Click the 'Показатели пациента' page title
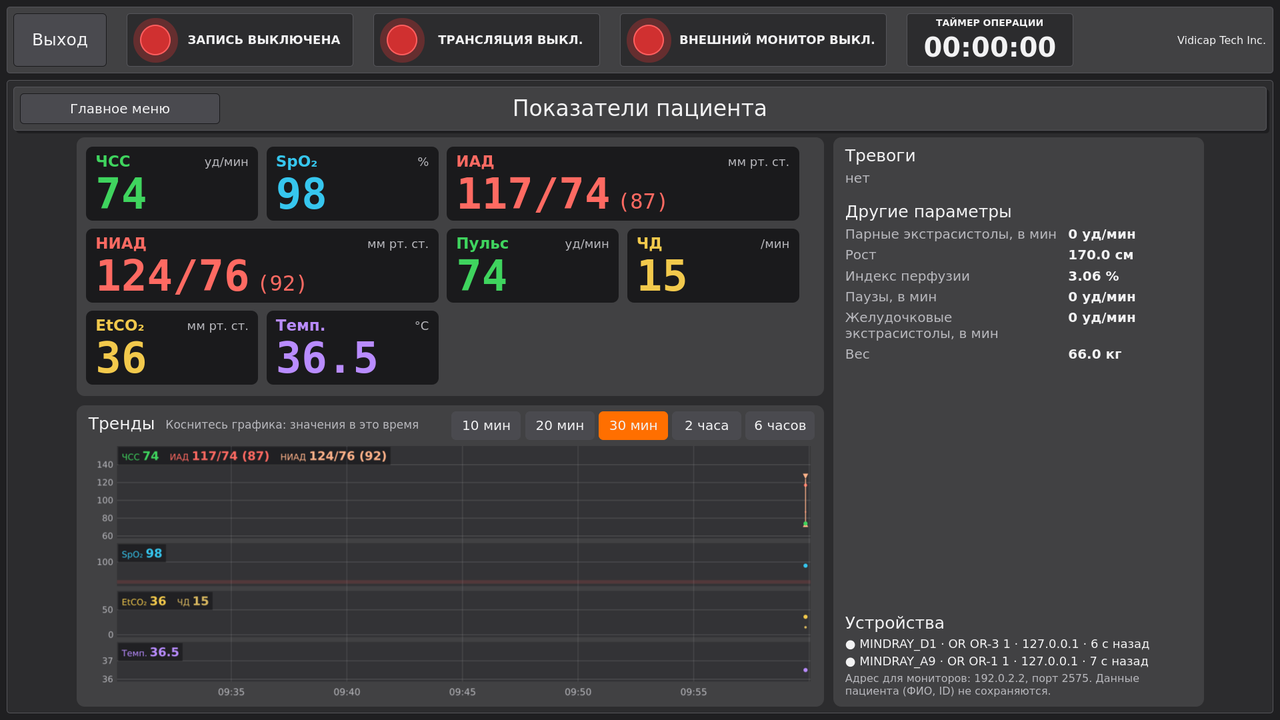Screen dimensions: 1280x720 click(x=640, y=109)
